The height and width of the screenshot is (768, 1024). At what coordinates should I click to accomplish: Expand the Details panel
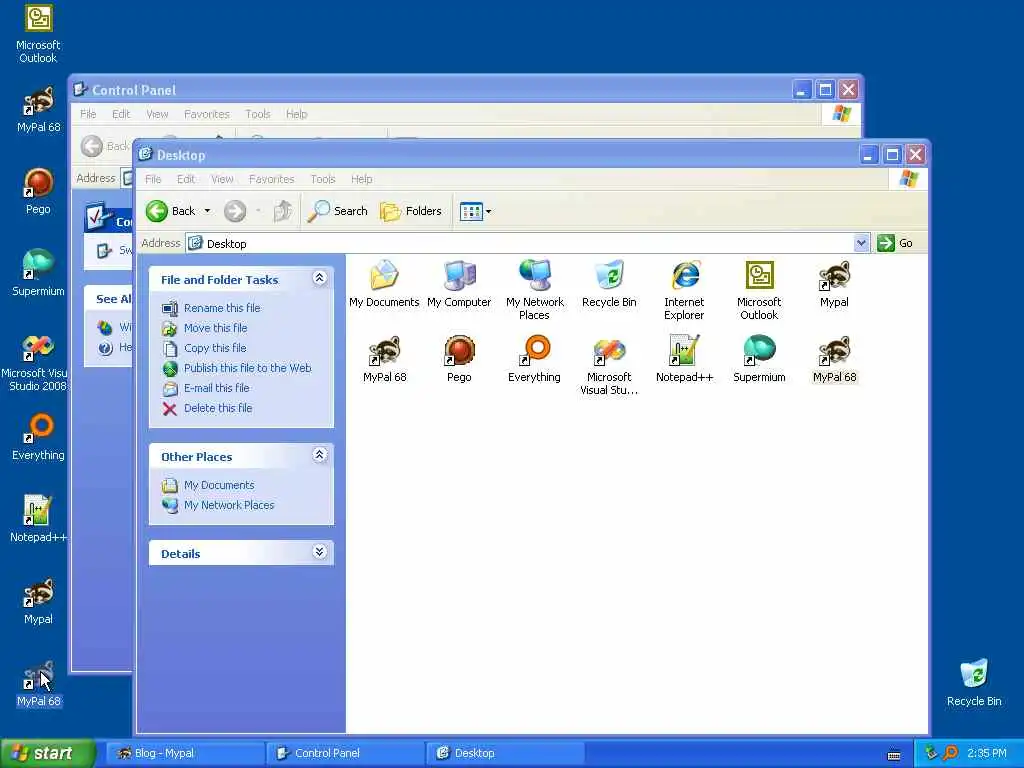319,552
